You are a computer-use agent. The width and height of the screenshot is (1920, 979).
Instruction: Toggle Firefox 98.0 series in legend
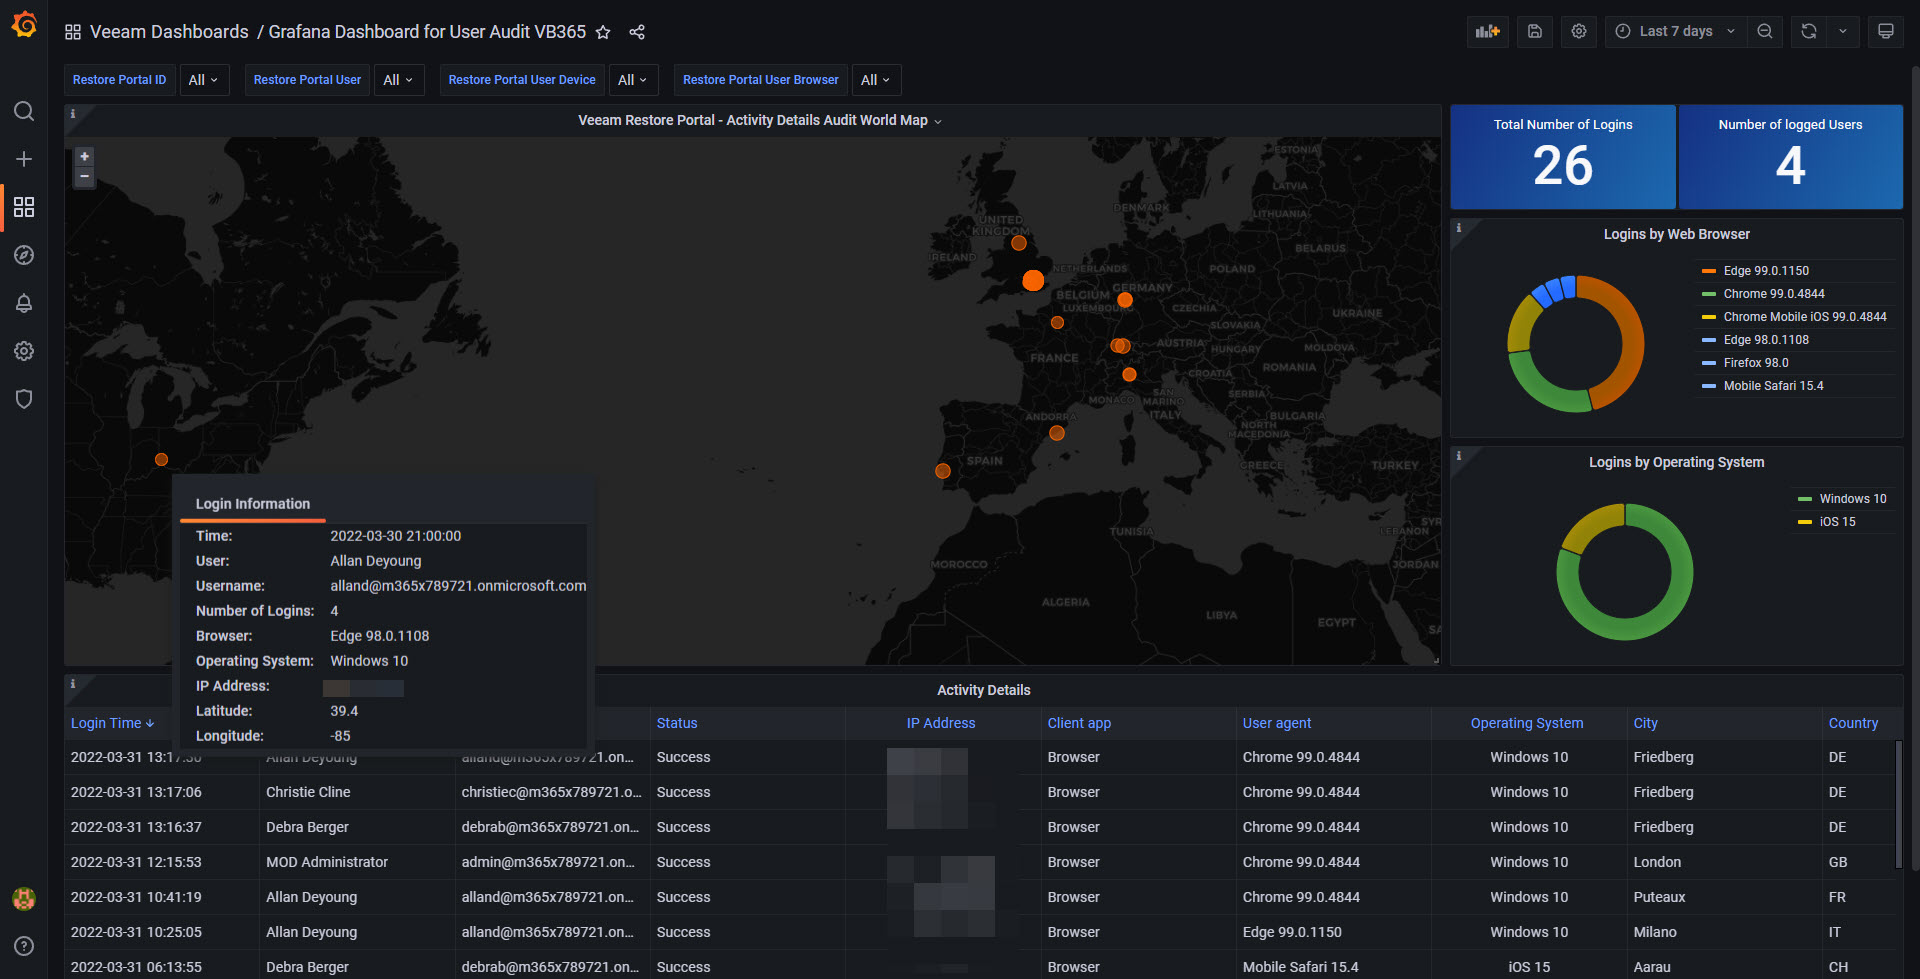coord(1755,363)
